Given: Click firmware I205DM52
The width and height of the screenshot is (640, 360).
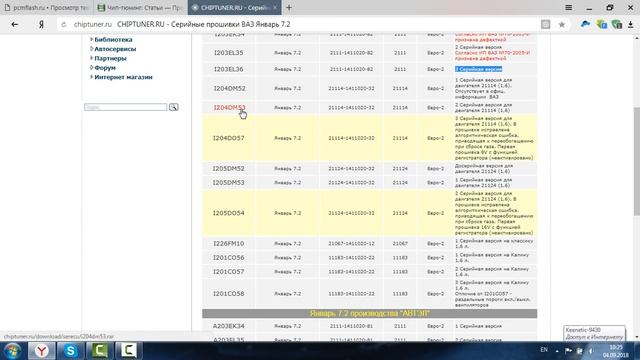Looking at the screenshot, I should [x=229, y=169].
